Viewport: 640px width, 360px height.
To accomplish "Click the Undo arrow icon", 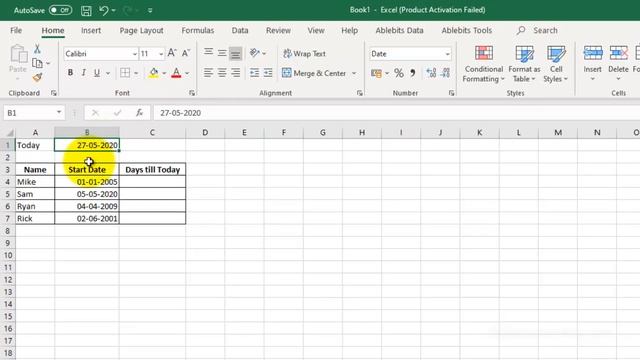I will point(104,10).
